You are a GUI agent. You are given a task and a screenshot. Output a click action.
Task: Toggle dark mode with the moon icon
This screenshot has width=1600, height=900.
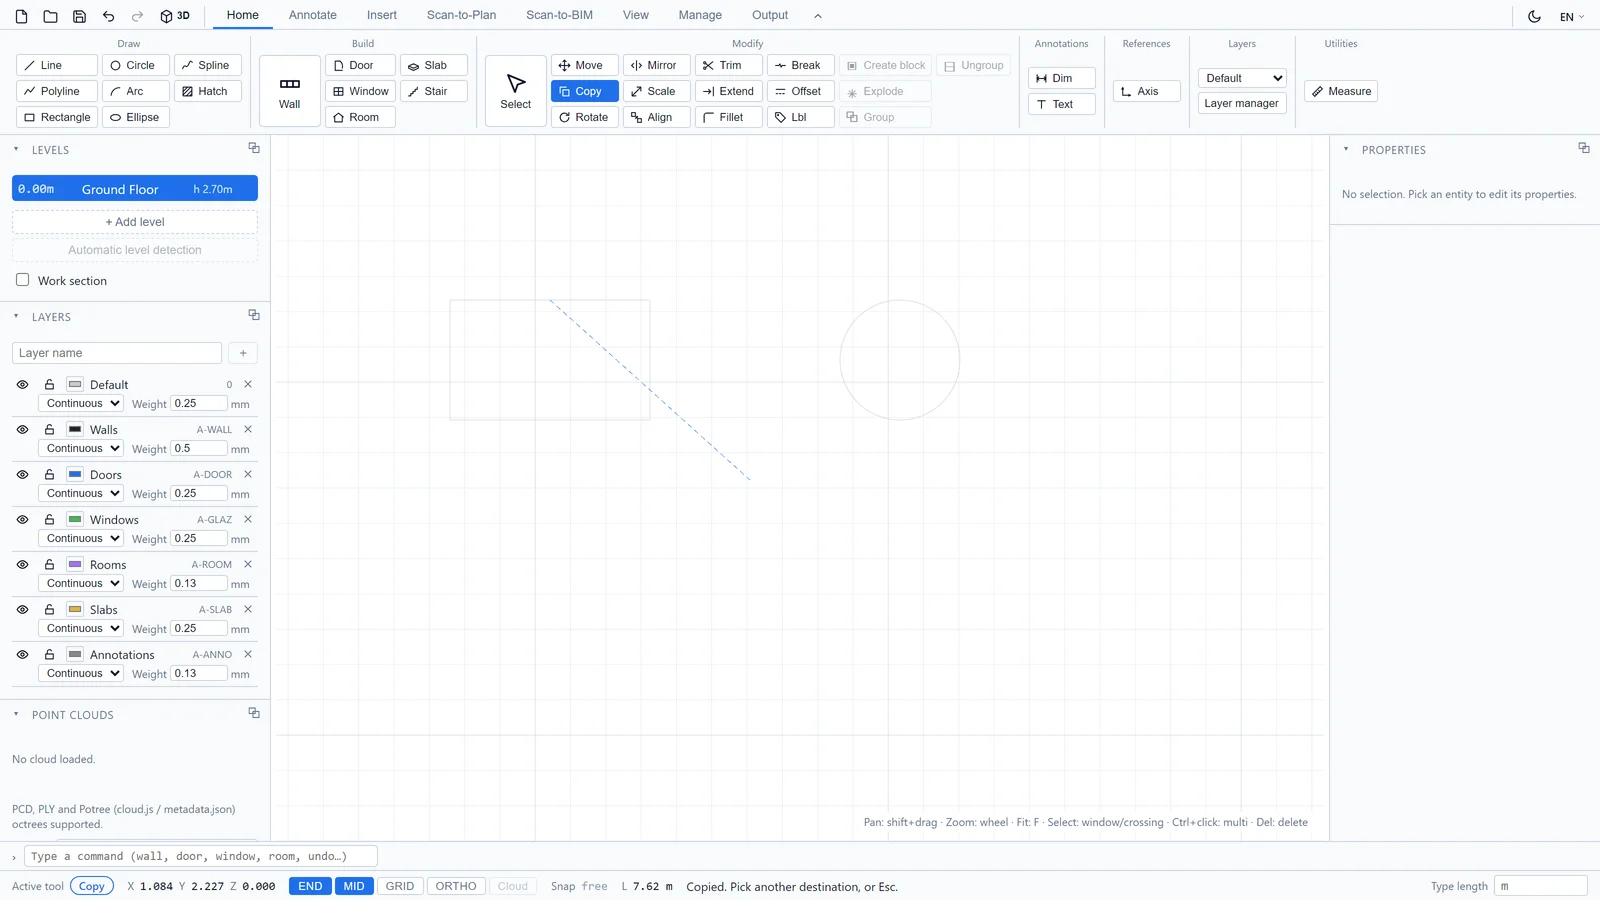coord(1534,16)
